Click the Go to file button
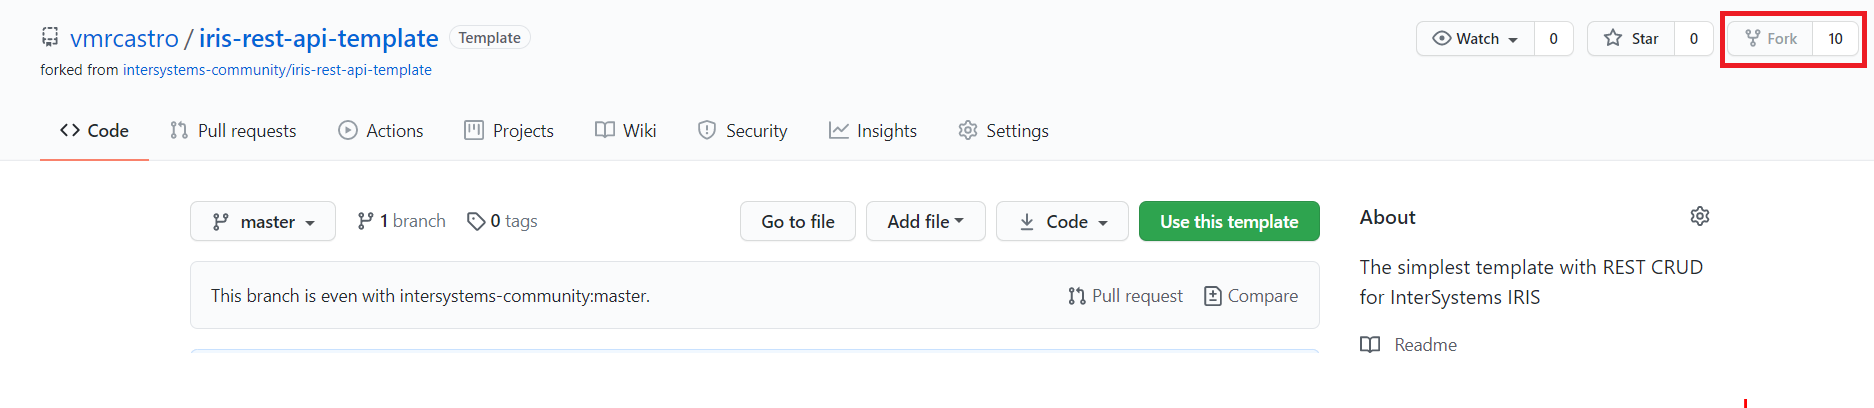The image size is (1874, 408). pyautogui.click(x=798, y=222)
